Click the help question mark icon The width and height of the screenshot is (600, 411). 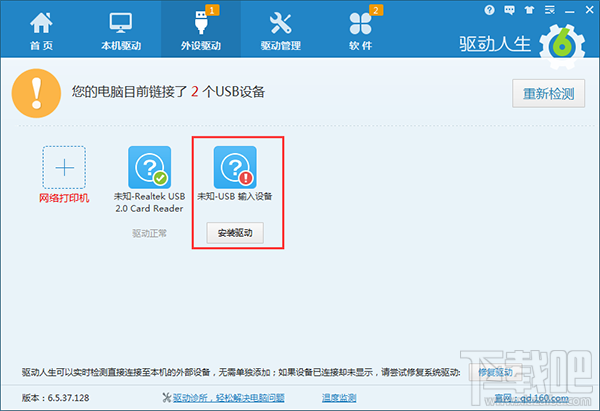click(x=489, y=10)
